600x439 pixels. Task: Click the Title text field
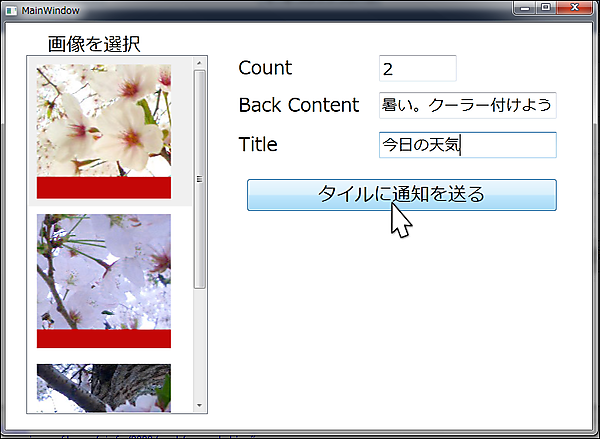click(x=468, y=145)
